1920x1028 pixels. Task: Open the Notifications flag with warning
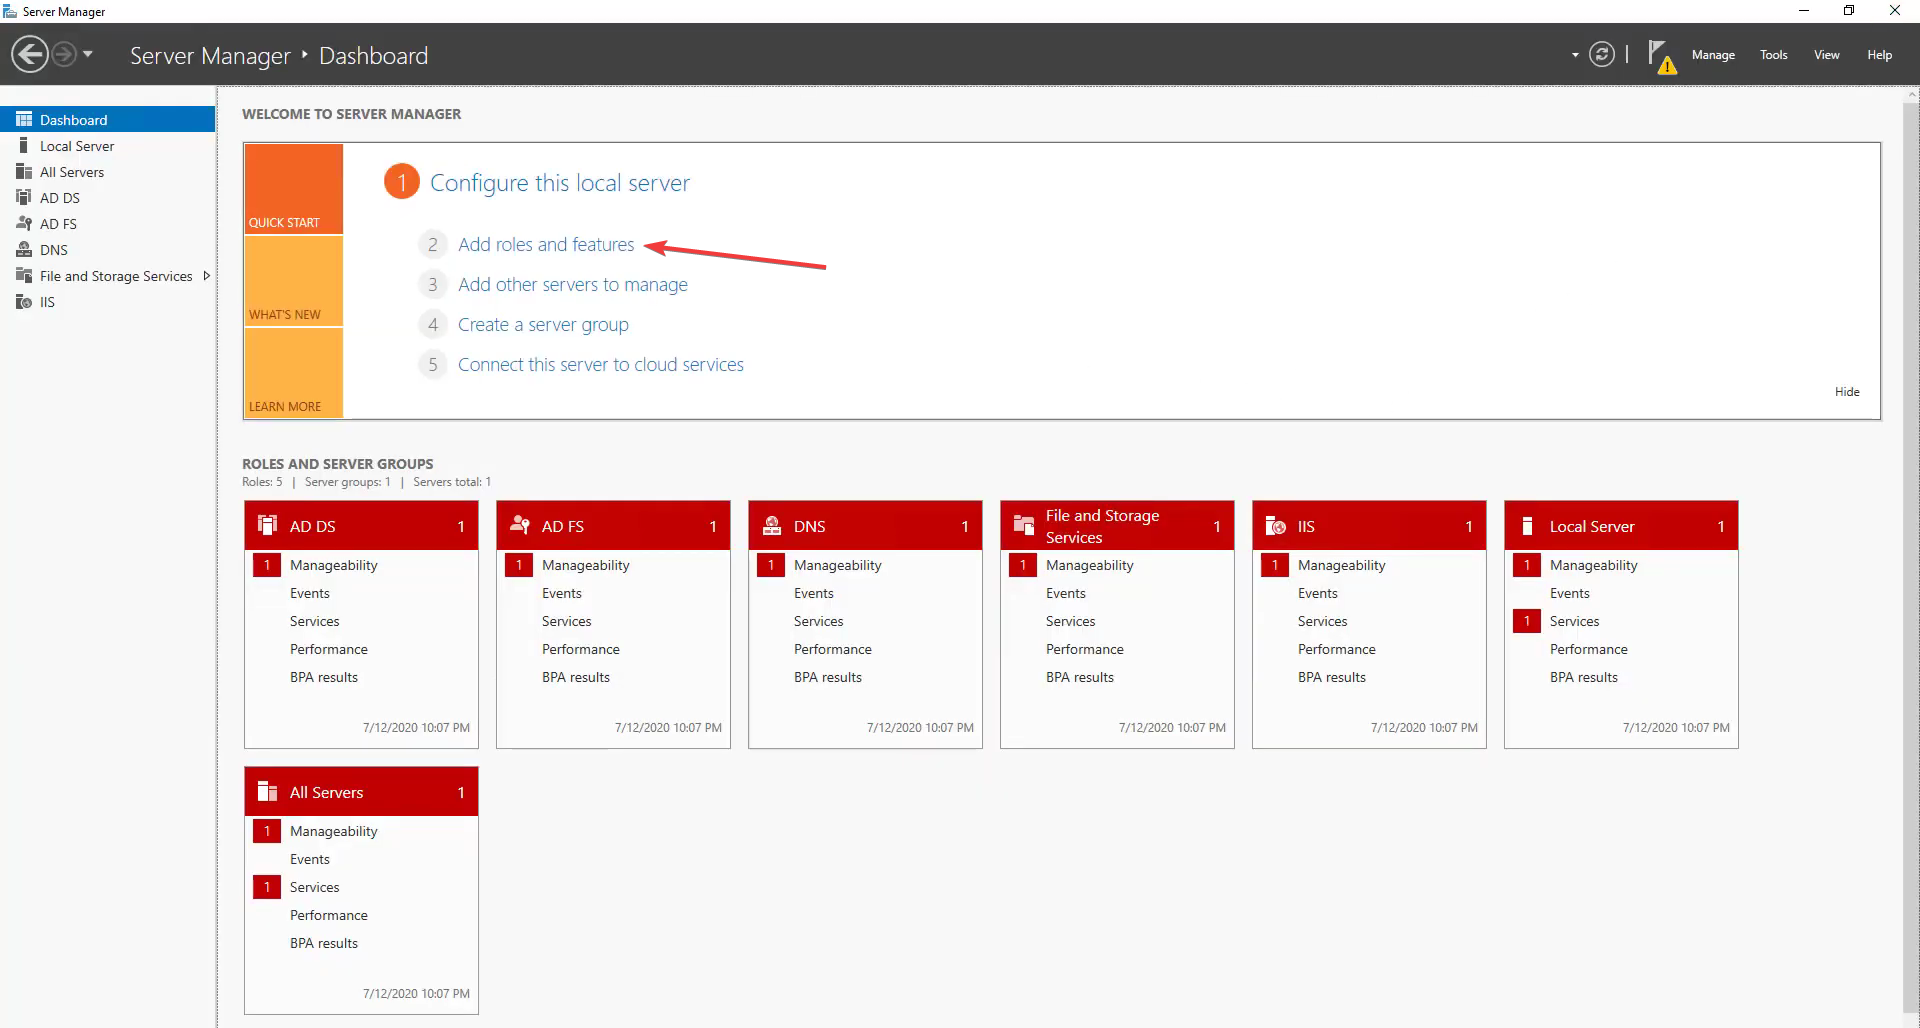pyautogui.click(x=1661, y=56)
